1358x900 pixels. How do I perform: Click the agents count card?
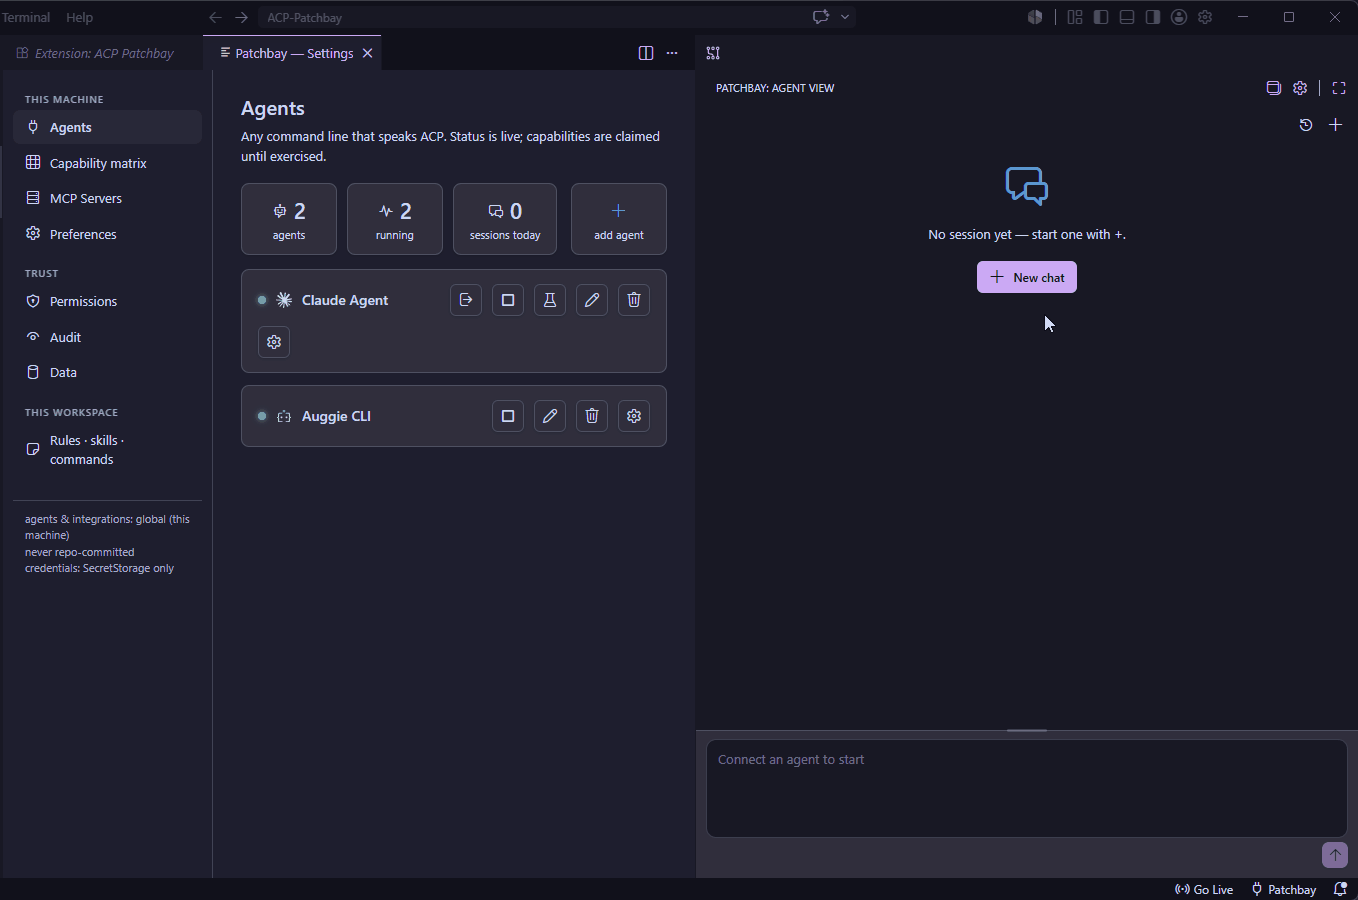tap(289, 219)
